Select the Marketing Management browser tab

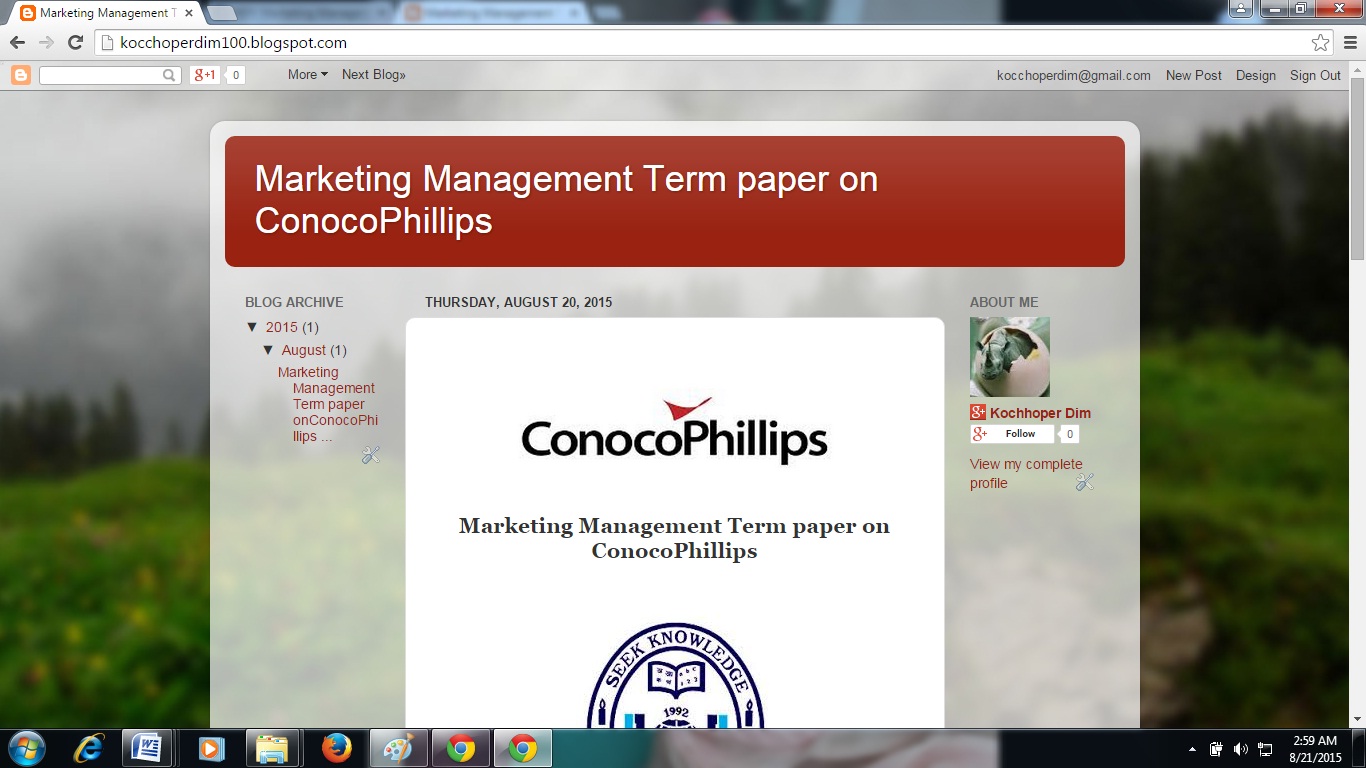[104, 13]
